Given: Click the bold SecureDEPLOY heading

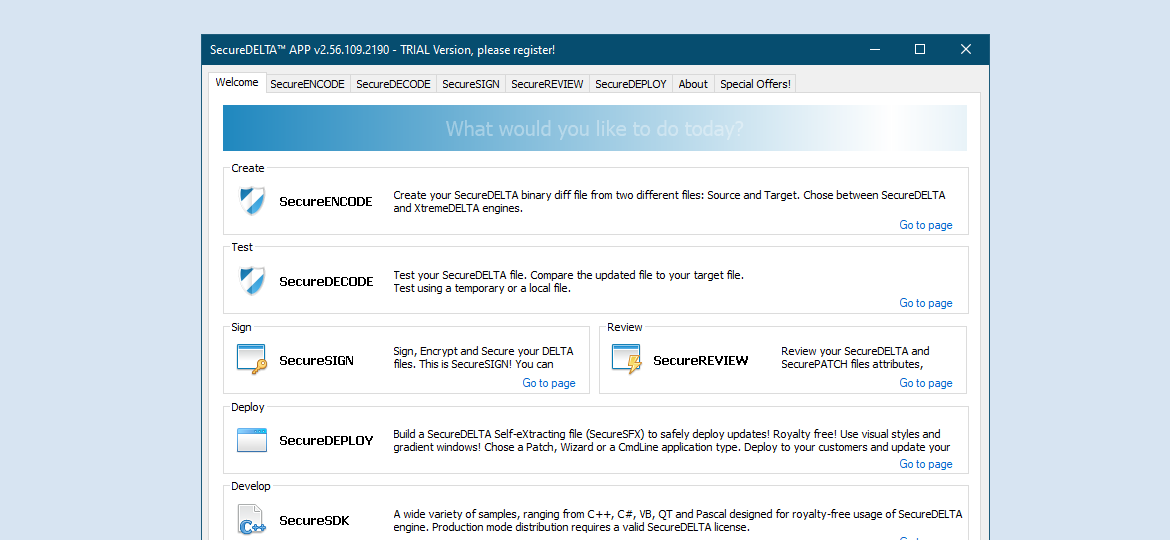Looking at the screenshot, I should point(326,441).
